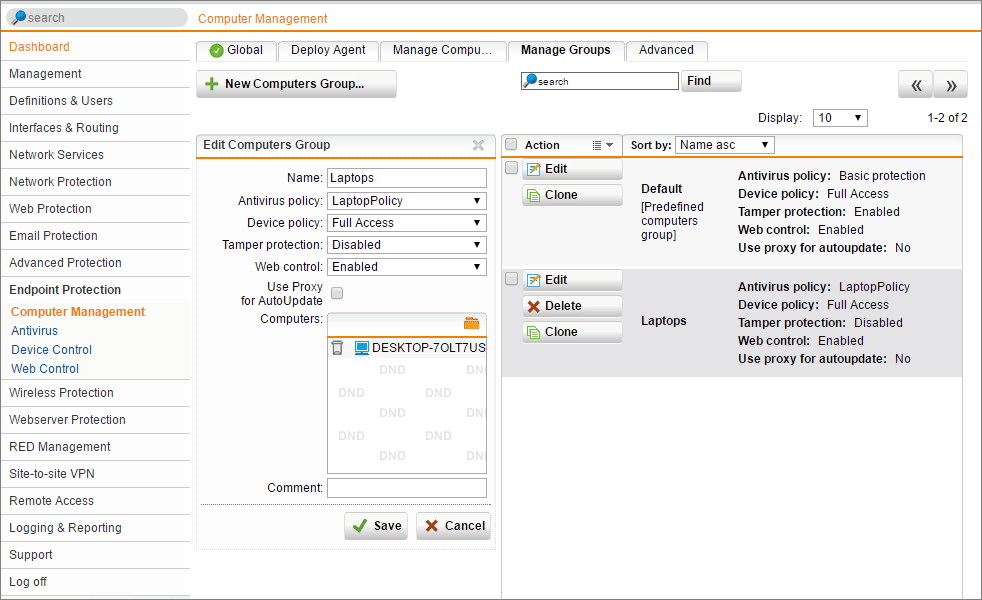Image resolution: width=982 pixels, height=600 pixels.
Task: Open Definitions & Users menu
Action: (61, 101)
